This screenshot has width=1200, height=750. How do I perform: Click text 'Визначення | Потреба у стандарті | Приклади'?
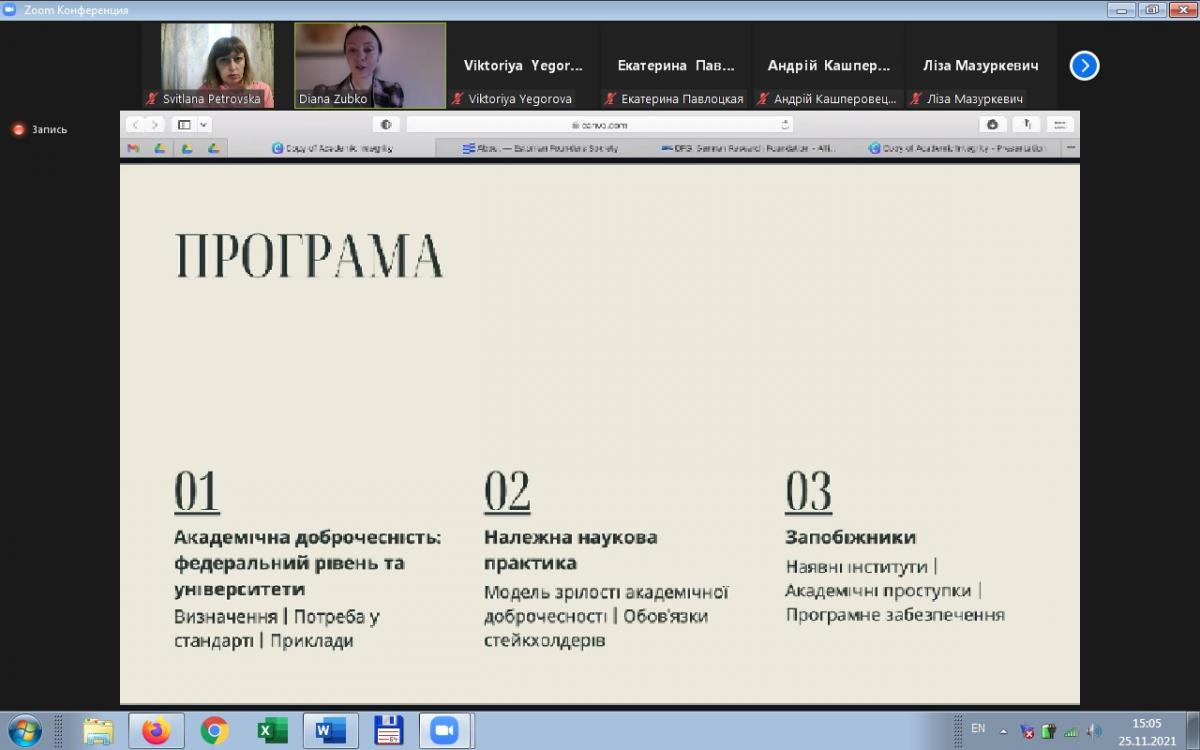[277, 628]
